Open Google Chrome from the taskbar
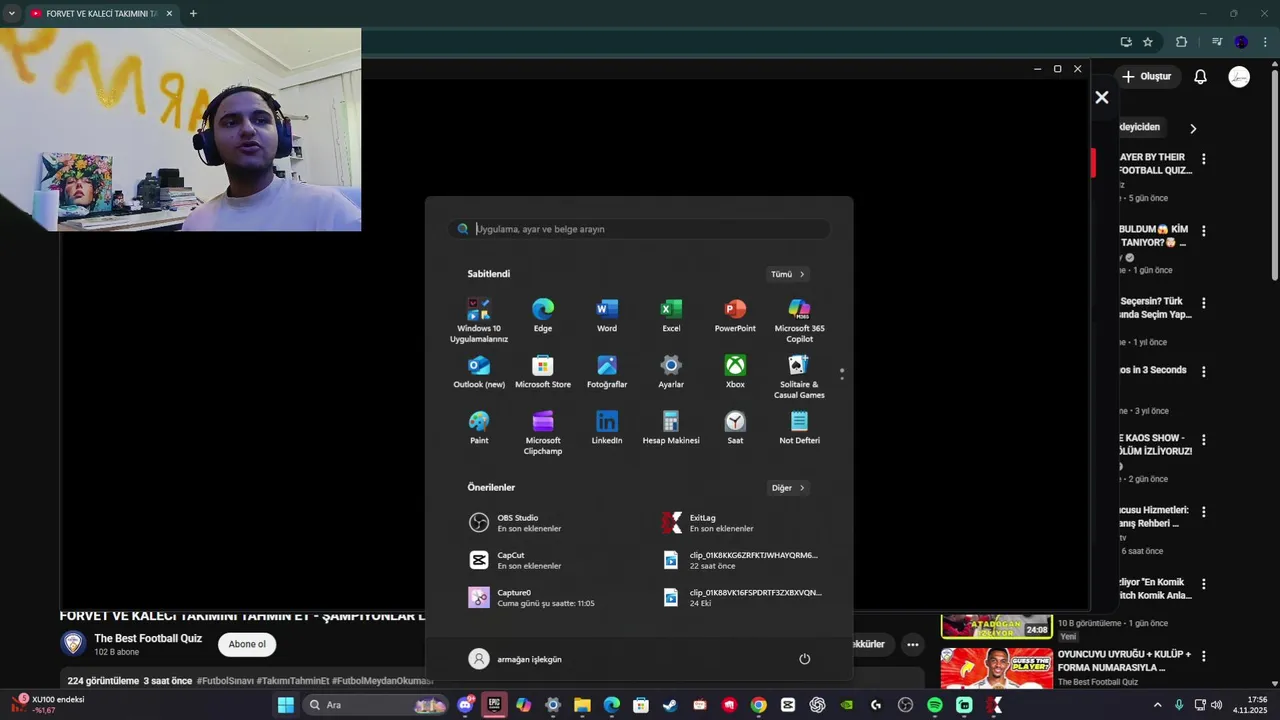The height and width of the screenshot is (720, 1280). coord(759,705)
